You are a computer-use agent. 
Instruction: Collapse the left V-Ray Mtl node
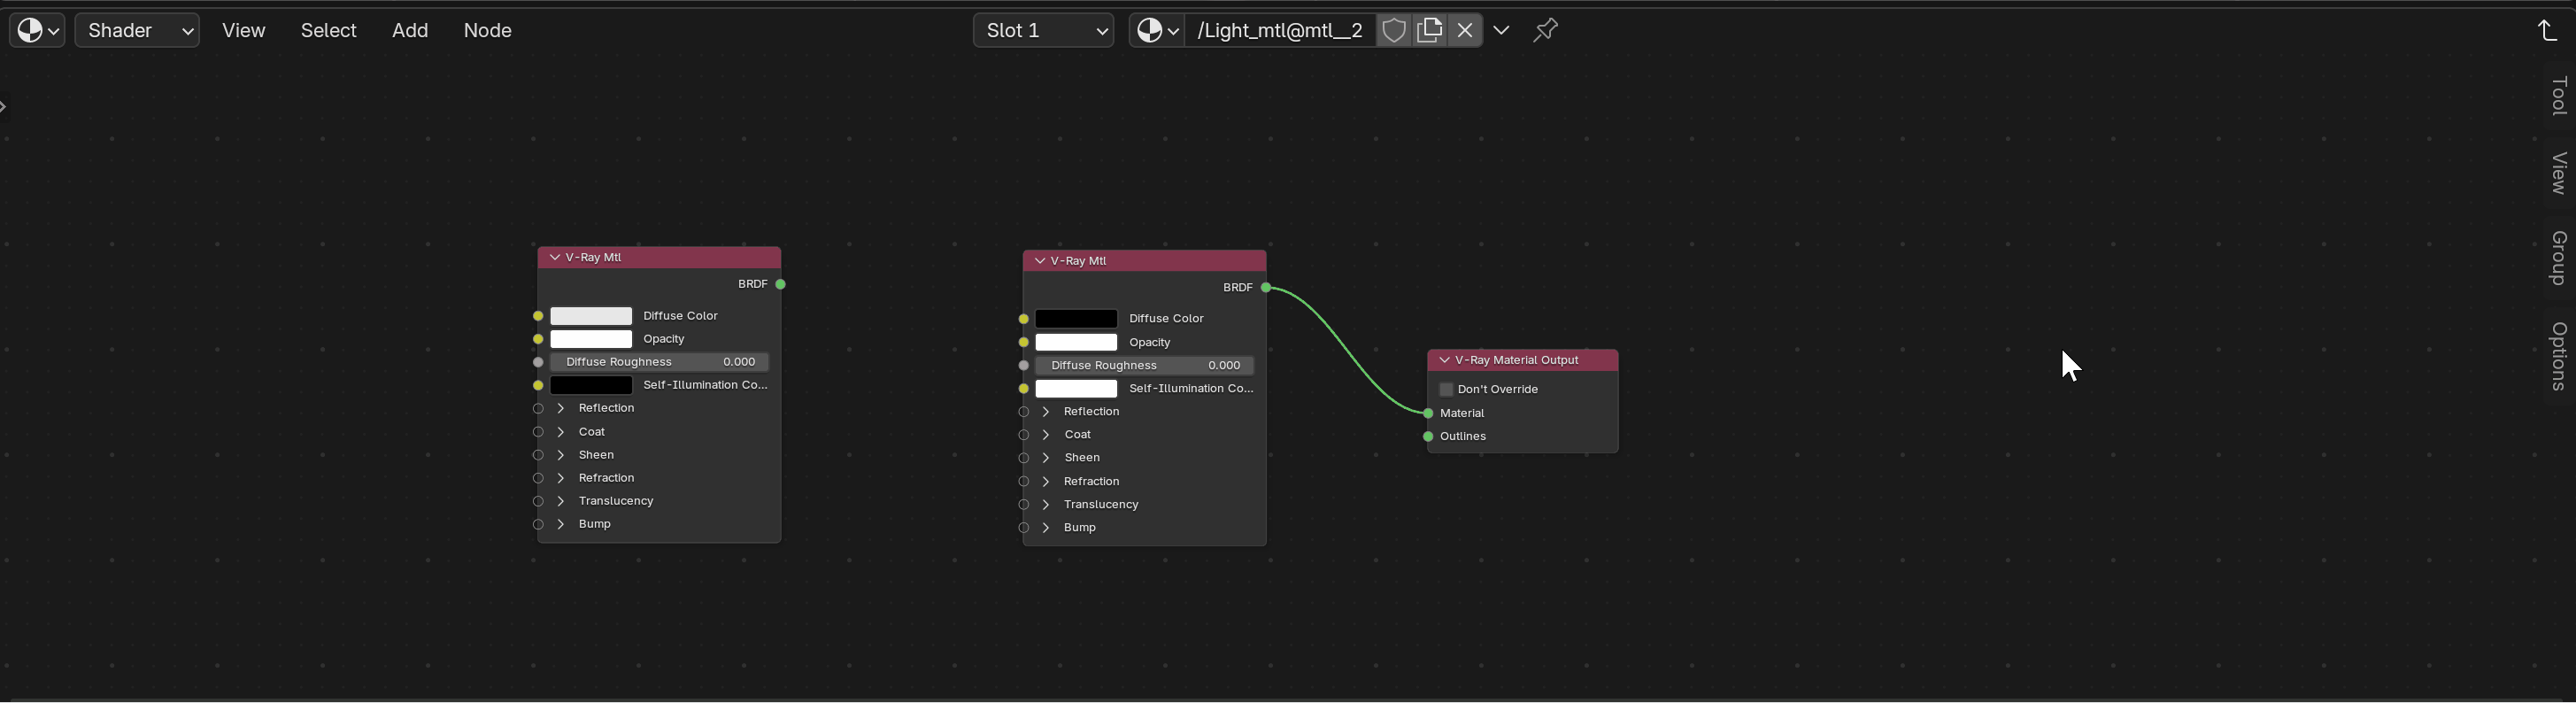555,257
